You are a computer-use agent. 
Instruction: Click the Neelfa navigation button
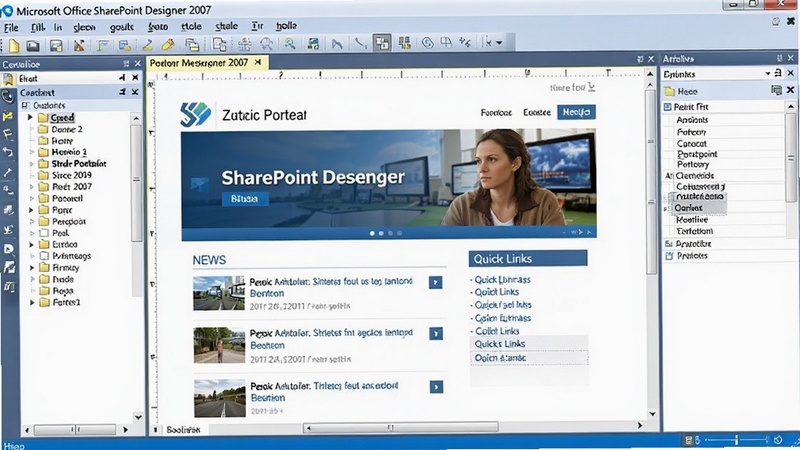click(576, 112)
